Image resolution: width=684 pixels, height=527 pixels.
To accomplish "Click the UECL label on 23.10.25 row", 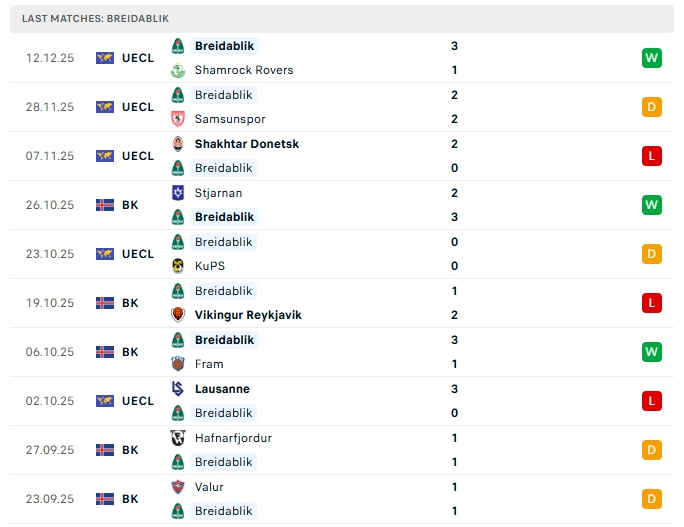I will [x=138, y=254].
